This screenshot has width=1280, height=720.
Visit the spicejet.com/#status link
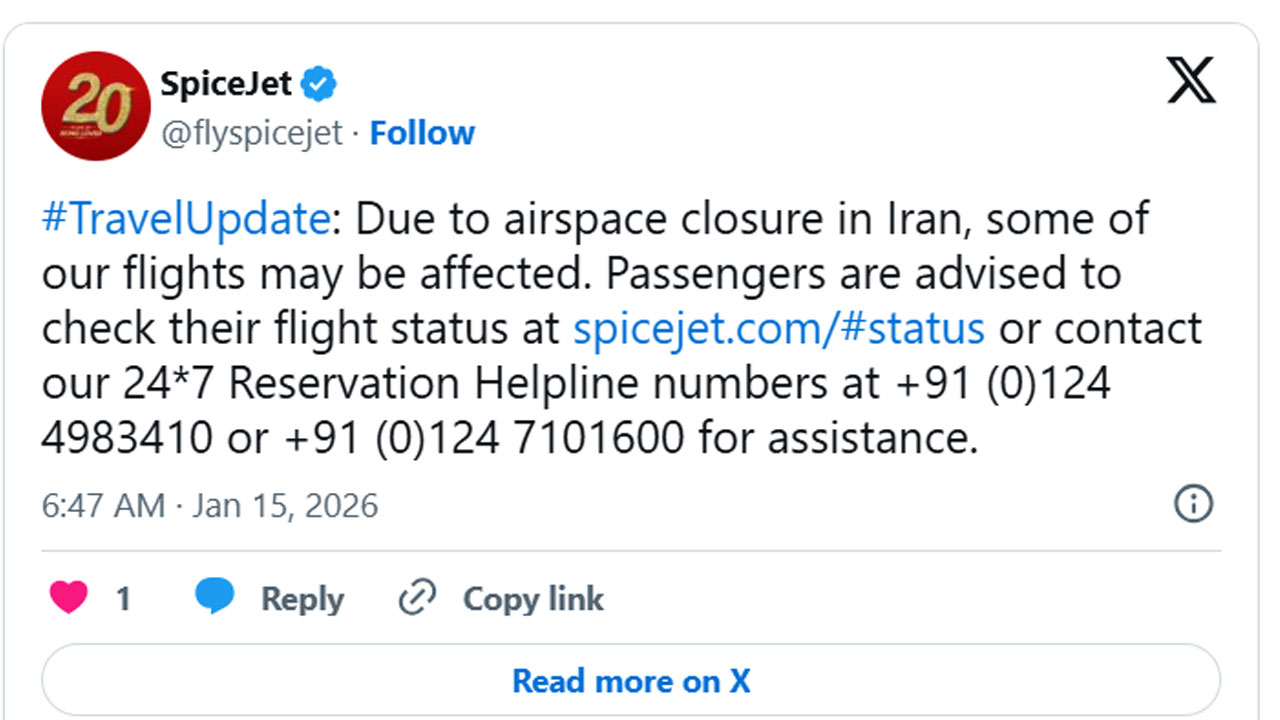coord(779,328)
